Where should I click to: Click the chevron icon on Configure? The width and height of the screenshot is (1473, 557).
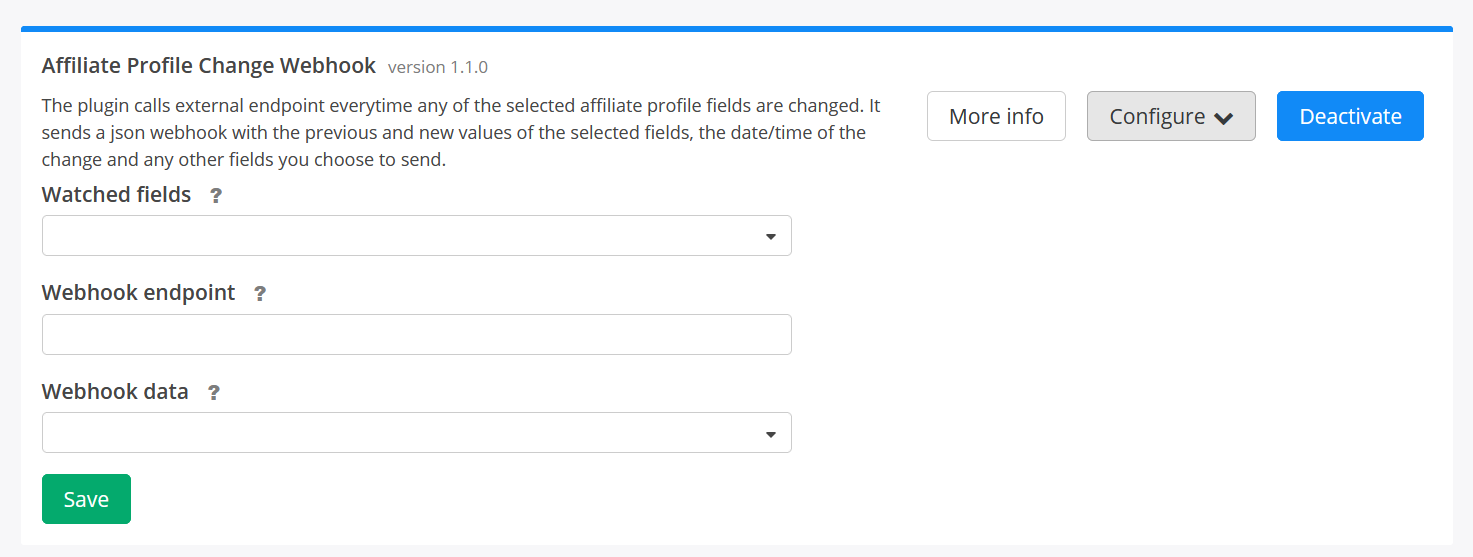(1223, 118)
